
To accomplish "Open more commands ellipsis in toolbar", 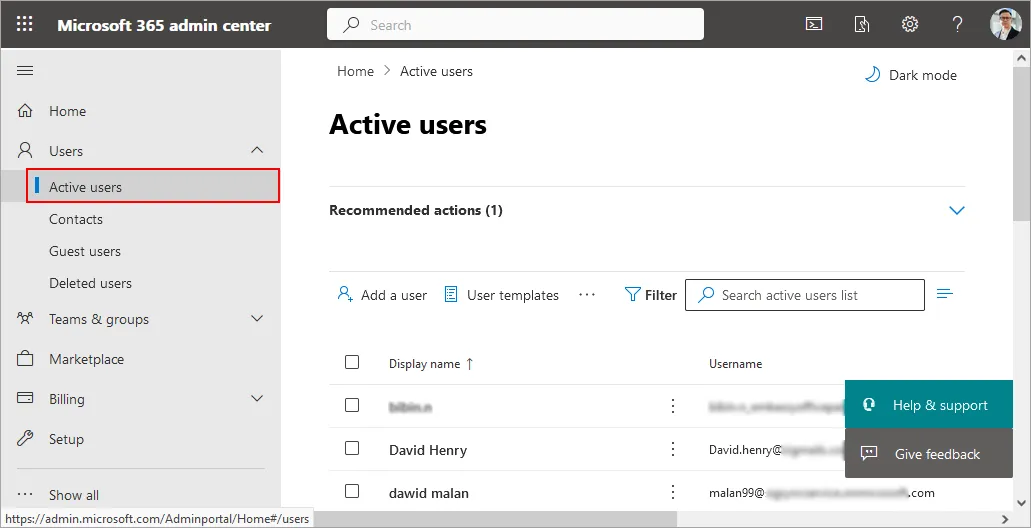I will click(587, 295).
